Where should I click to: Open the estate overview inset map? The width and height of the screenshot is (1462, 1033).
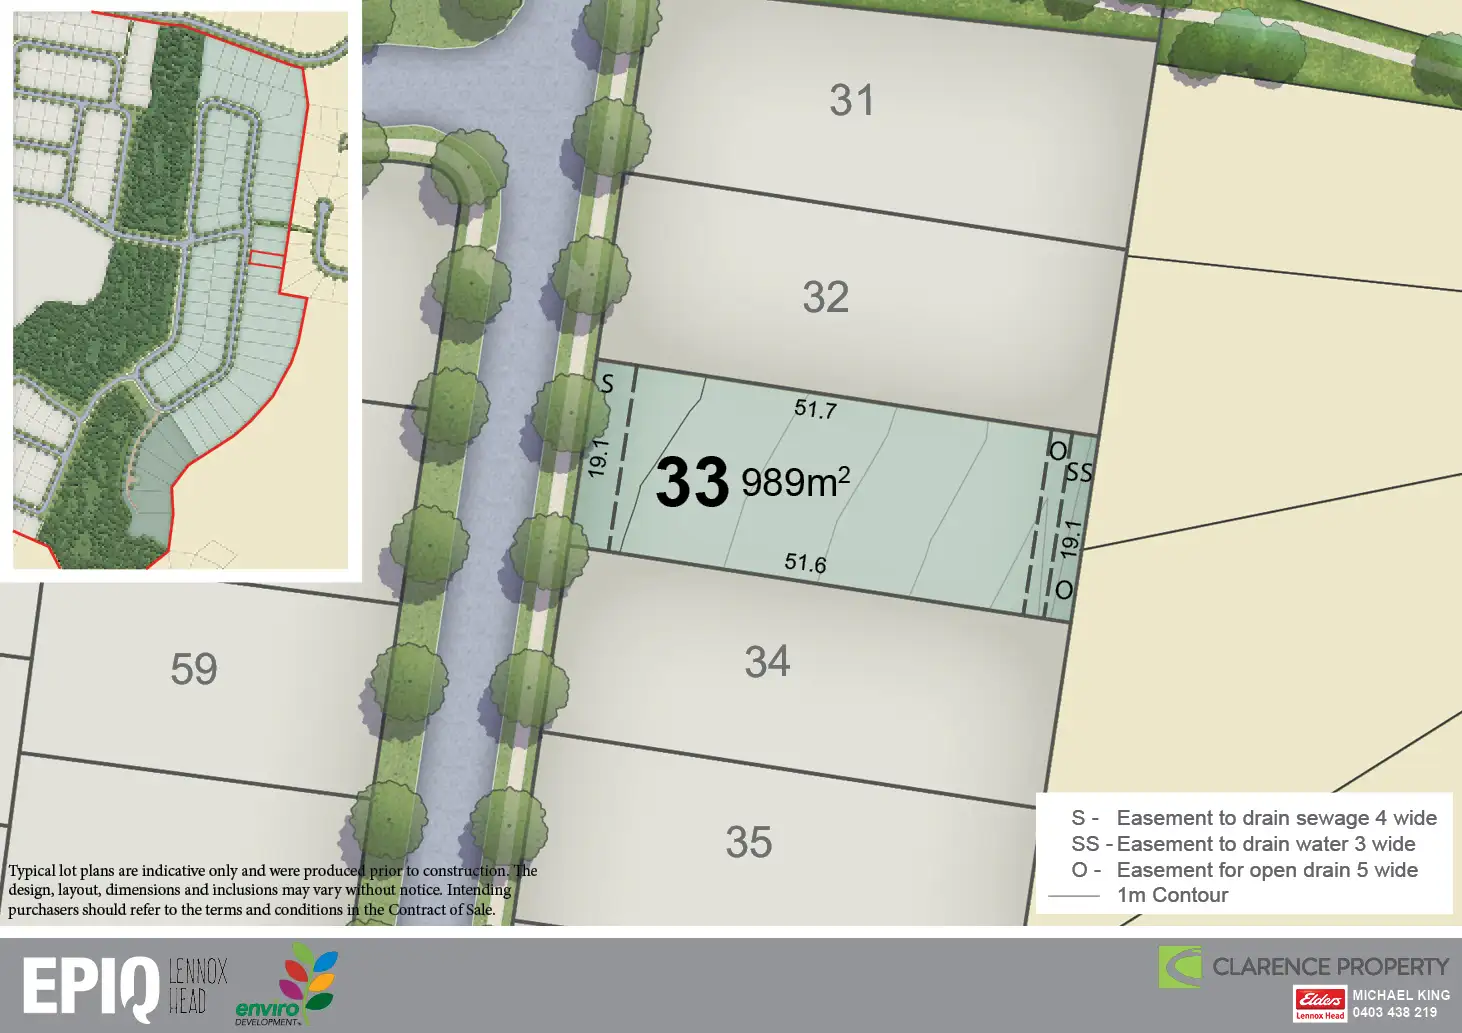pos(180,290)
